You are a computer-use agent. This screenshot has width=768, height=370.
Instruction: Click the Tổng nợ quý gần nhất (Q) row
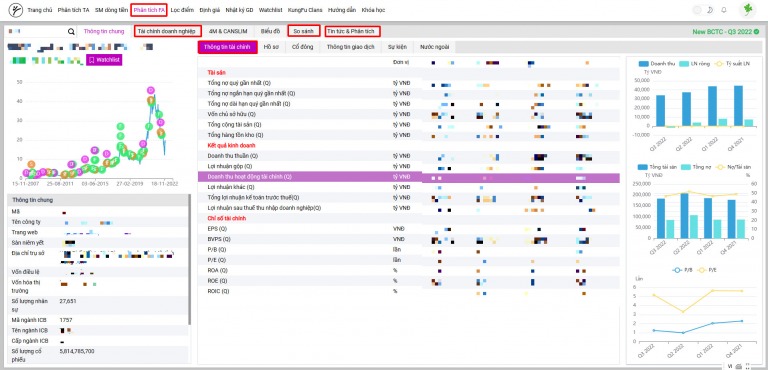pos(408,83)
